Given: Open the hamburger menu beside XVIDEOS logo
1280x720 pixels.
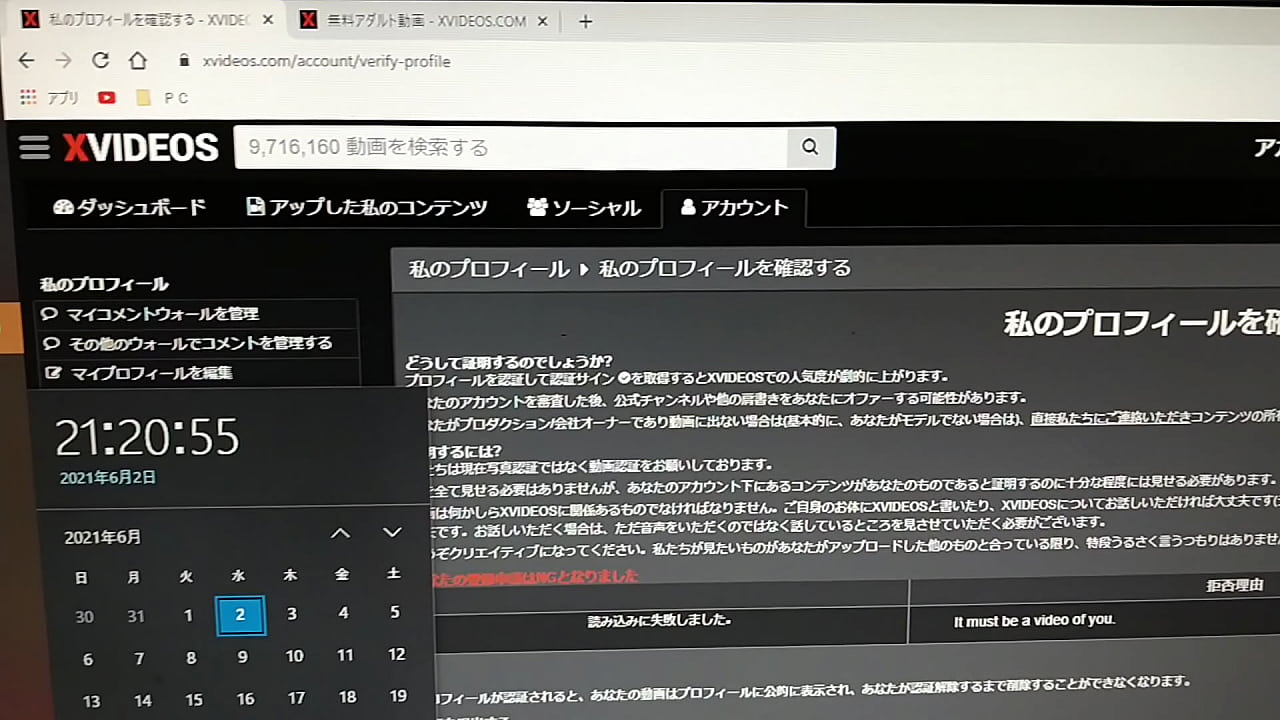Looking at the screenshot, I should coord(34,148).
